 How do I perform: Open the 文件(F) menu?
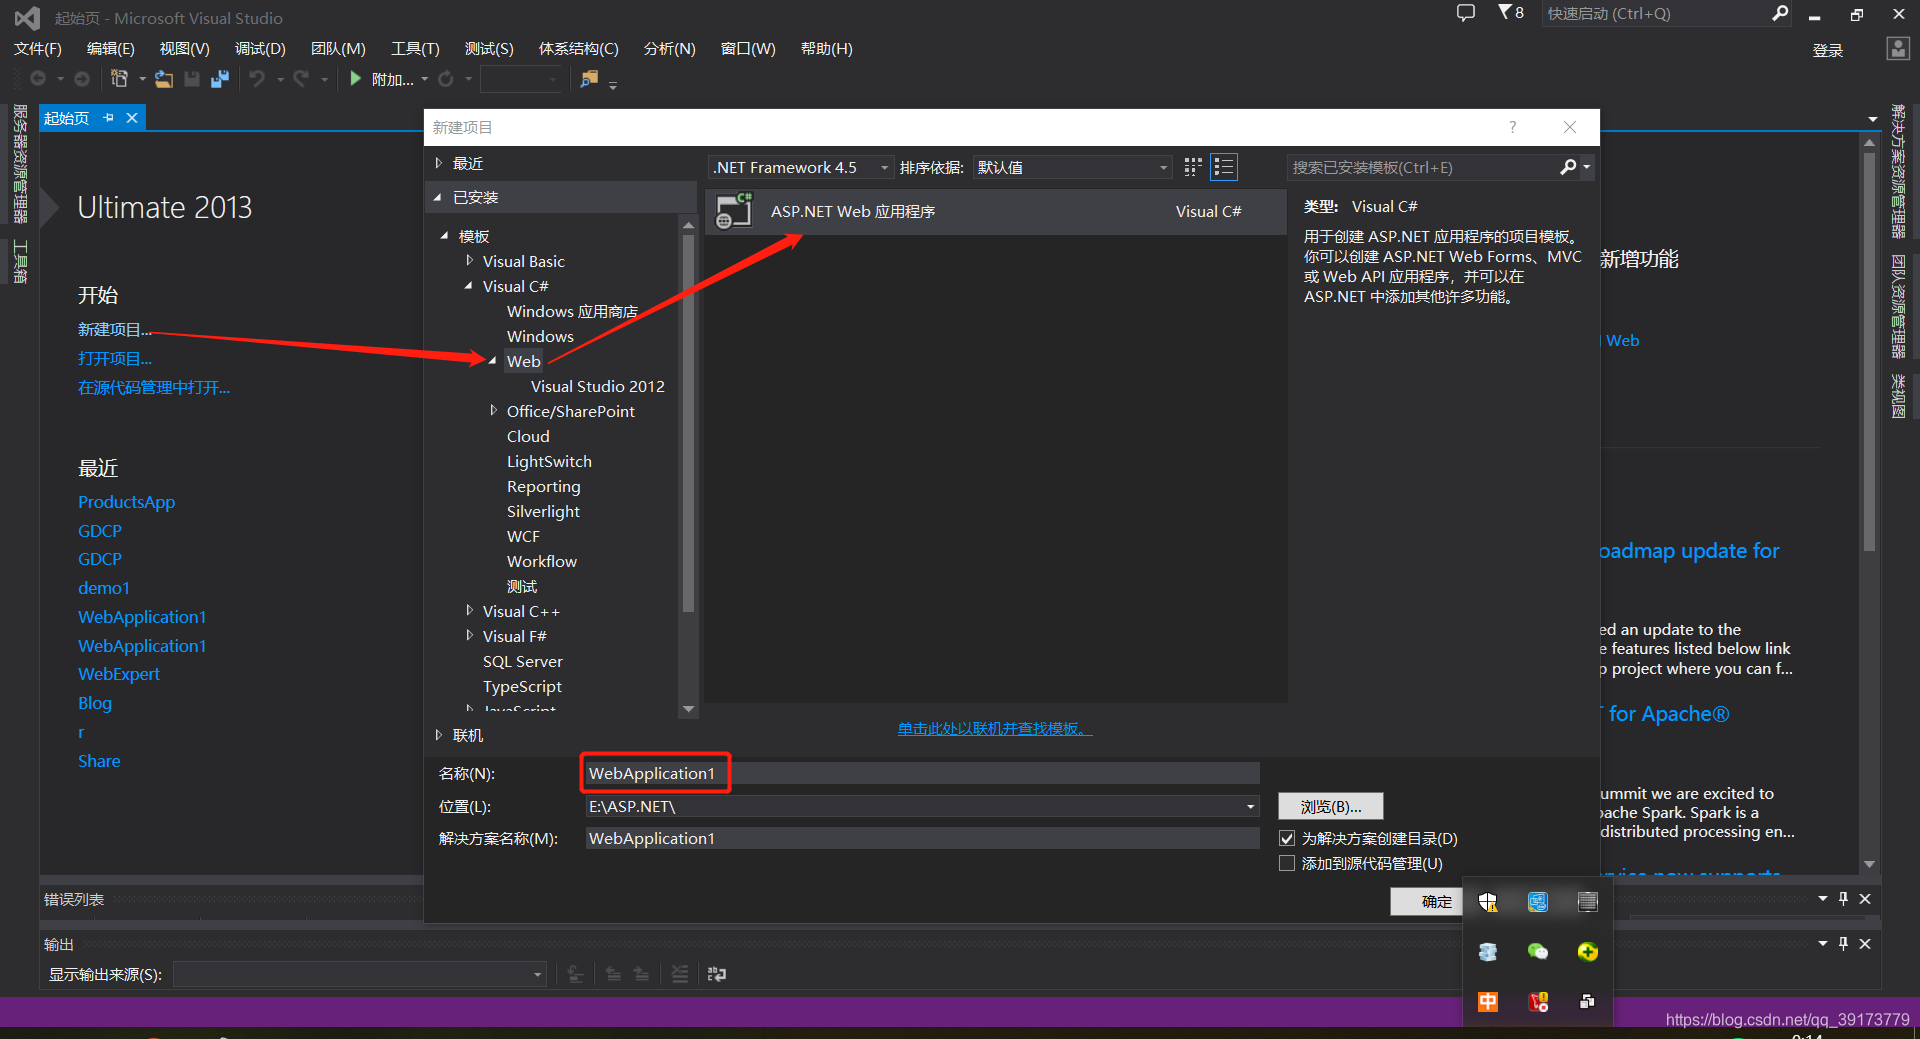[37, 49]
